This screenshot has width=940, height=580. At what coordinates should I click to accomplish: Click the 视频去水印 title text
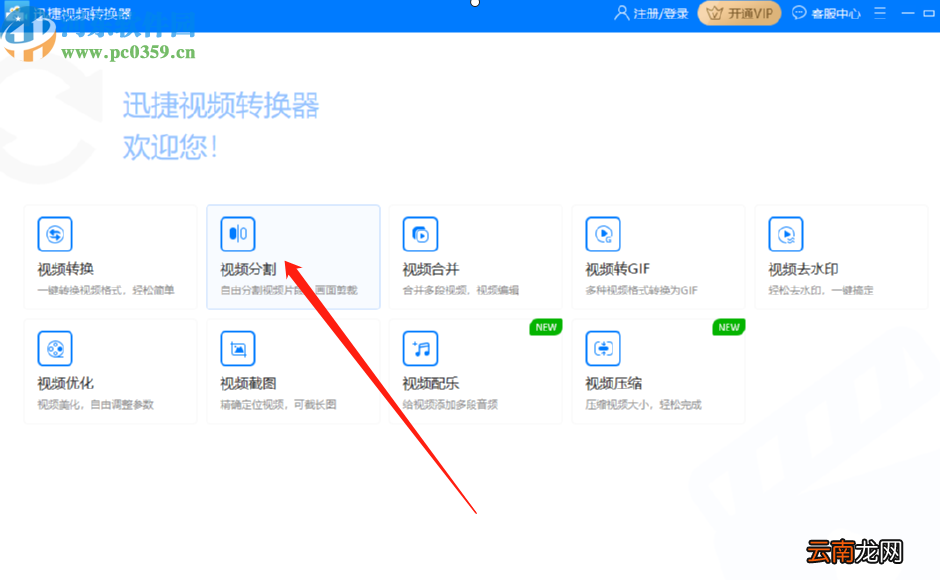(x=803, y=269)
